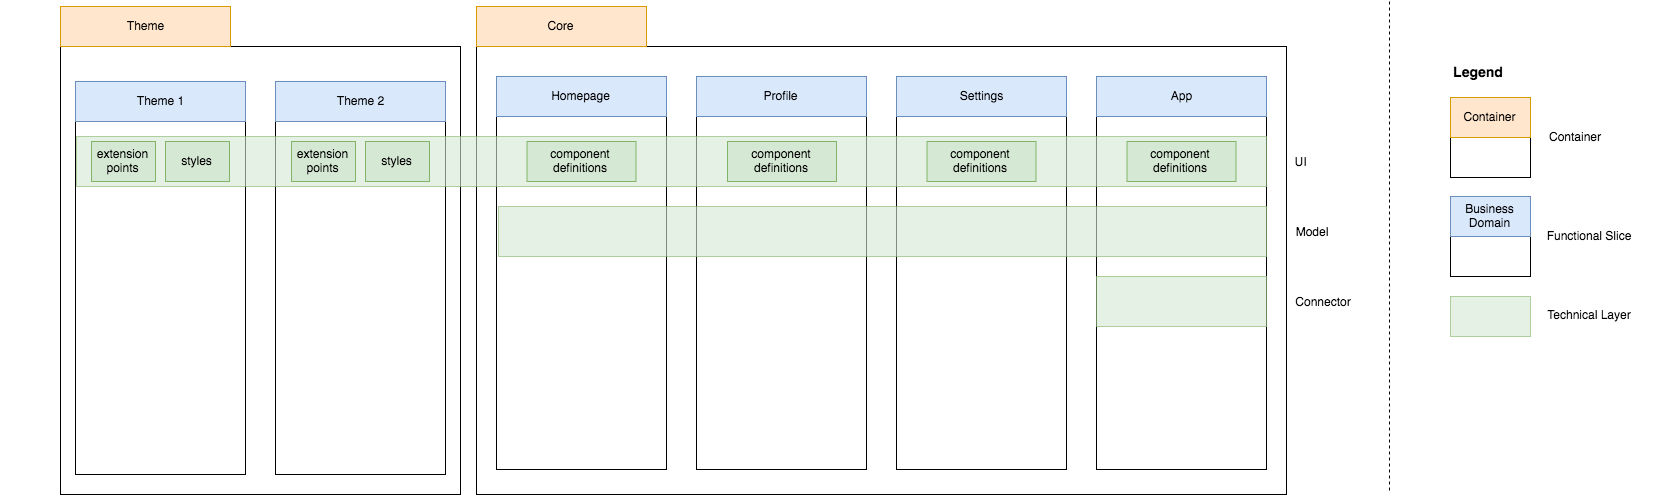Click the Model layer label
The width and height of the screenshot is (1680, 495).
[1311, 232]
